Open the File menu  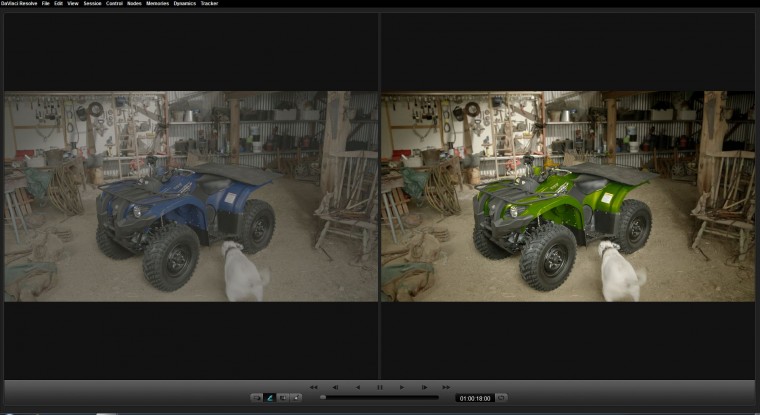[46, 4]
